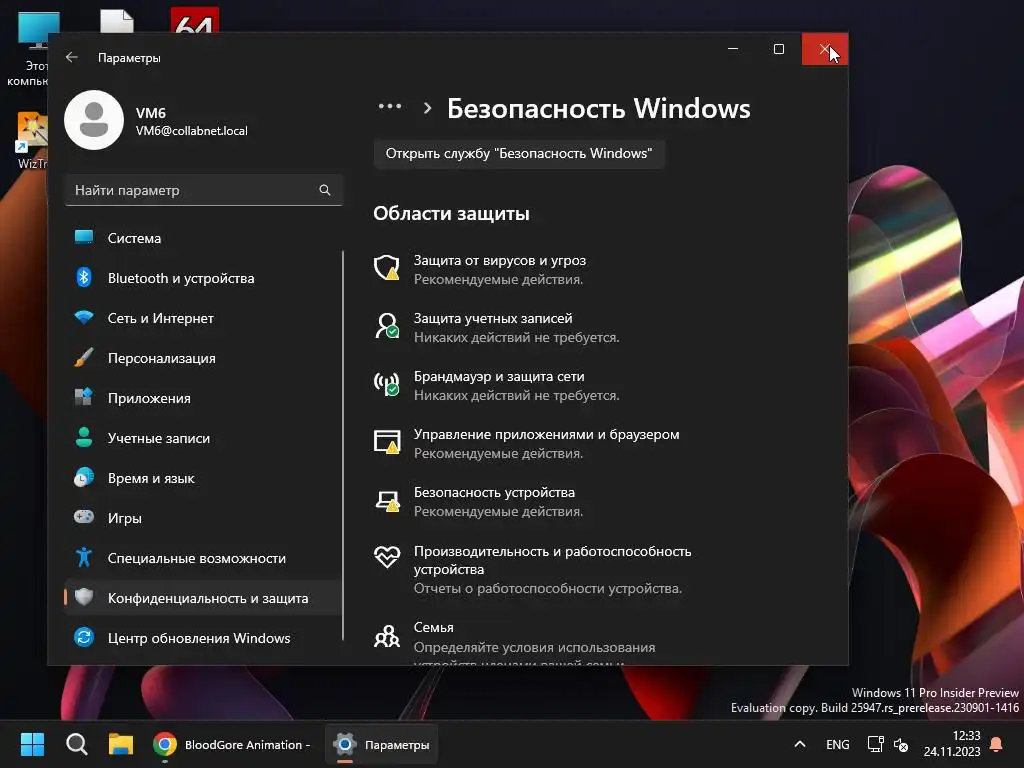The width and height of the screenshot is (1024, 768).
Task: Open File Explorer from taskbar
Action: 121,744
